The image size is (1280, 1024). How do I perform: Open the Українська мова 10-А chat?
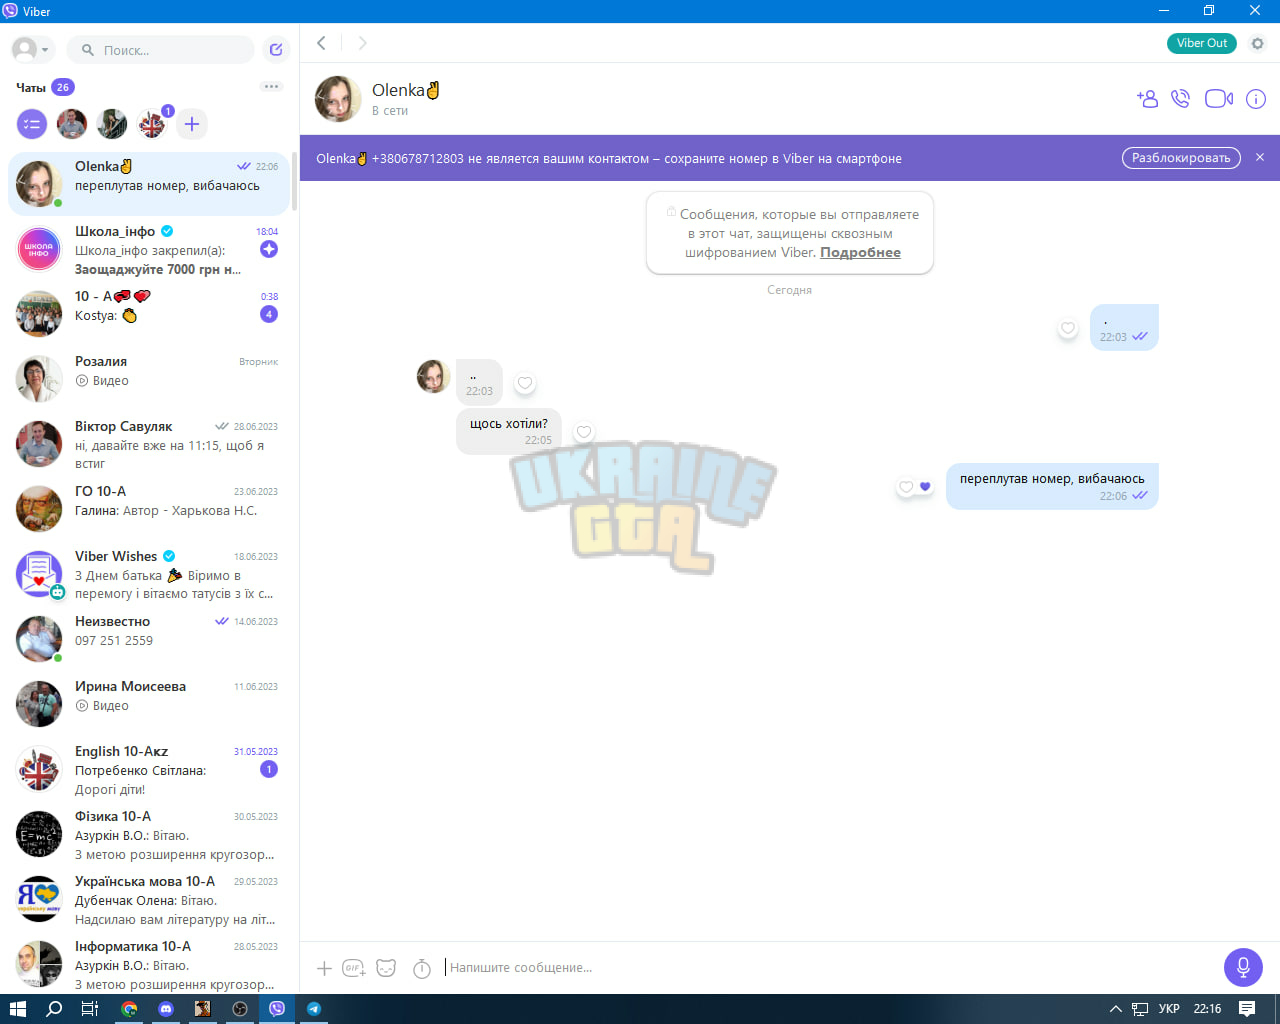148,899
